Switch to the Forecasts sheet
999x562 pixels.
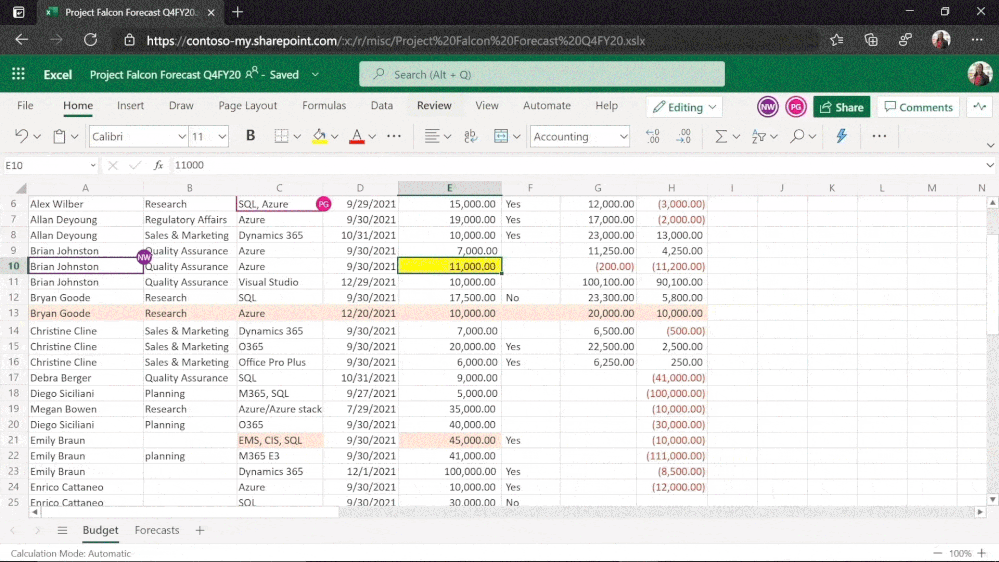(x=157, y=530)
